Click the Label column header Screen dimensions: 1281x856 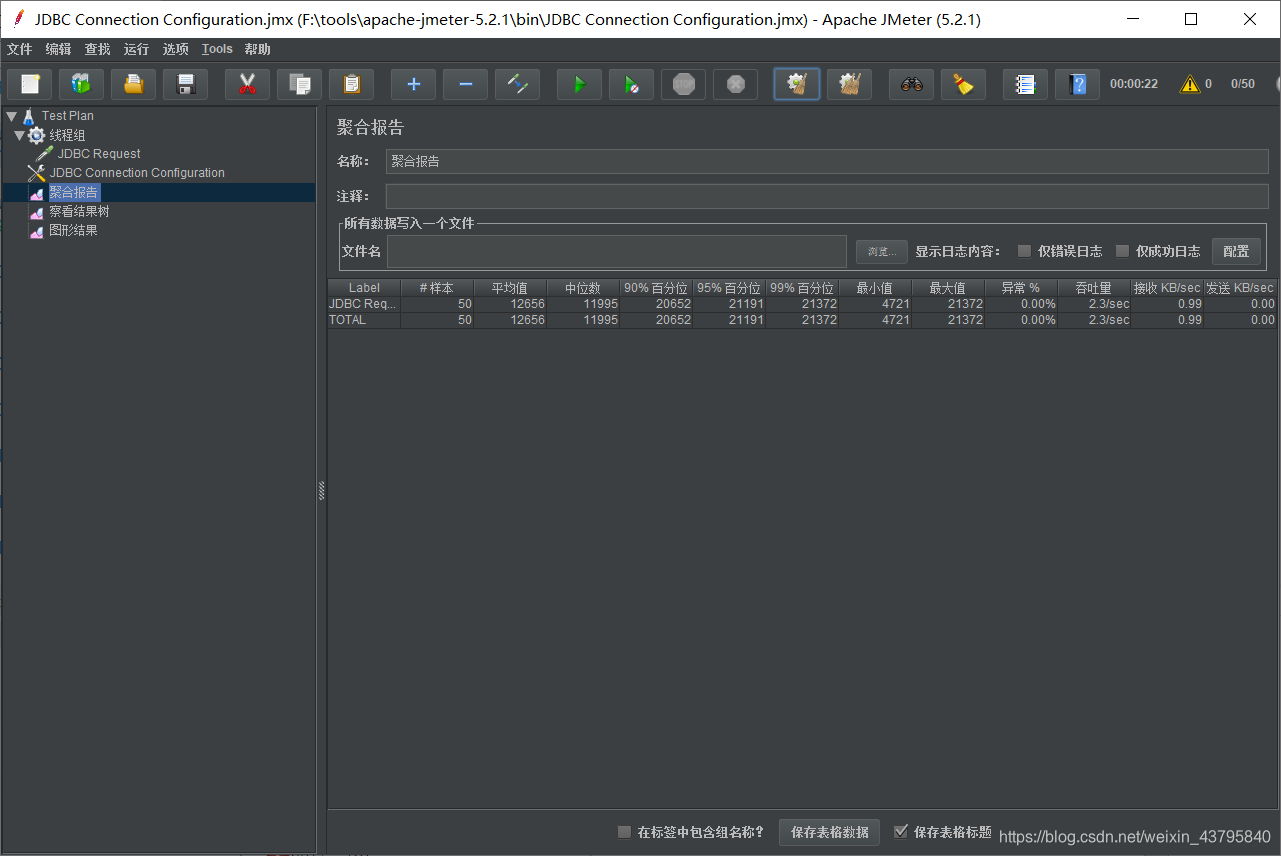click(x=364, y=288)
